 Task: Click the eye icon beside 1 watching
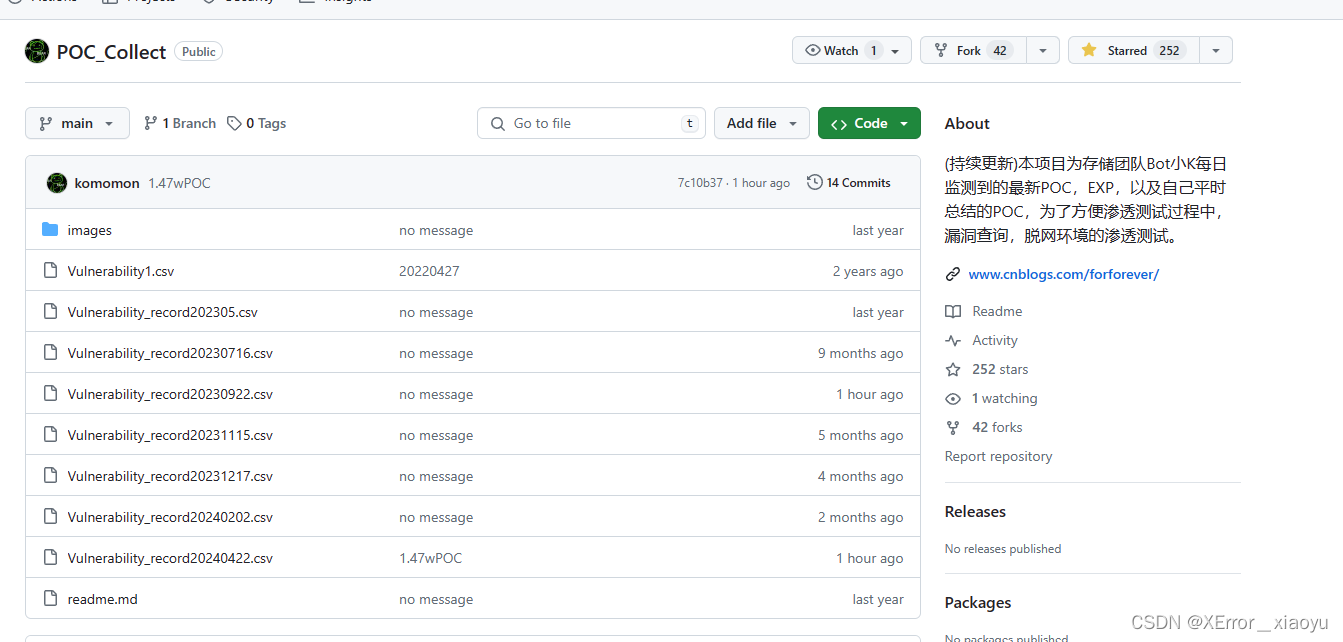pos(953,398)
